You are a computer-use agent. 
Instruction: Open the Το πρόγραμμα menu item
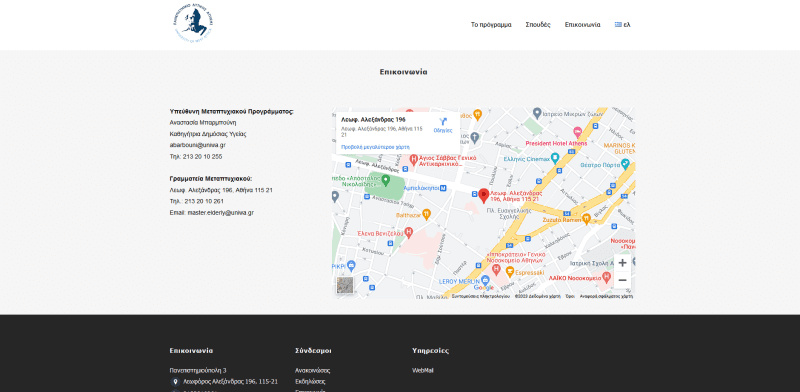click(491, 24)
